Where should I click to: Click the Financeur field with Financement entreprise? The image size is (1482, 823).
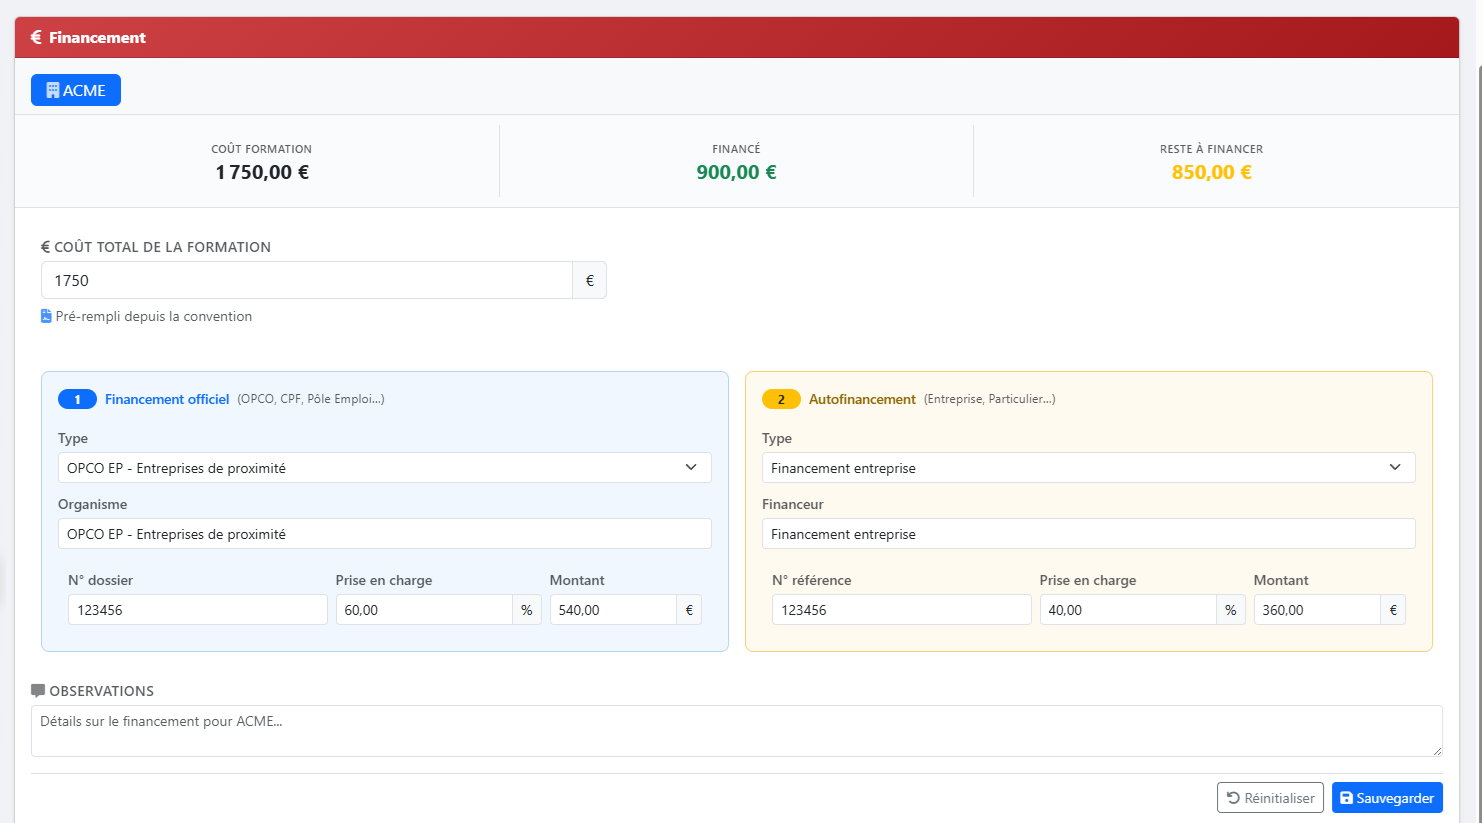pyautogui.click(x=1089, y=534)
